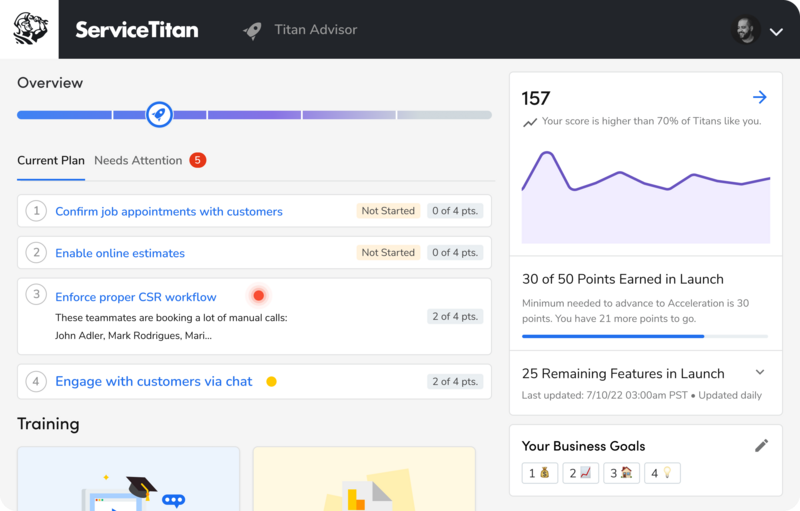The width and height of the screenshot is (800, 511).
Task: Click the trending line icon under score
Action: pyautogui.click(x=530, y=122)
